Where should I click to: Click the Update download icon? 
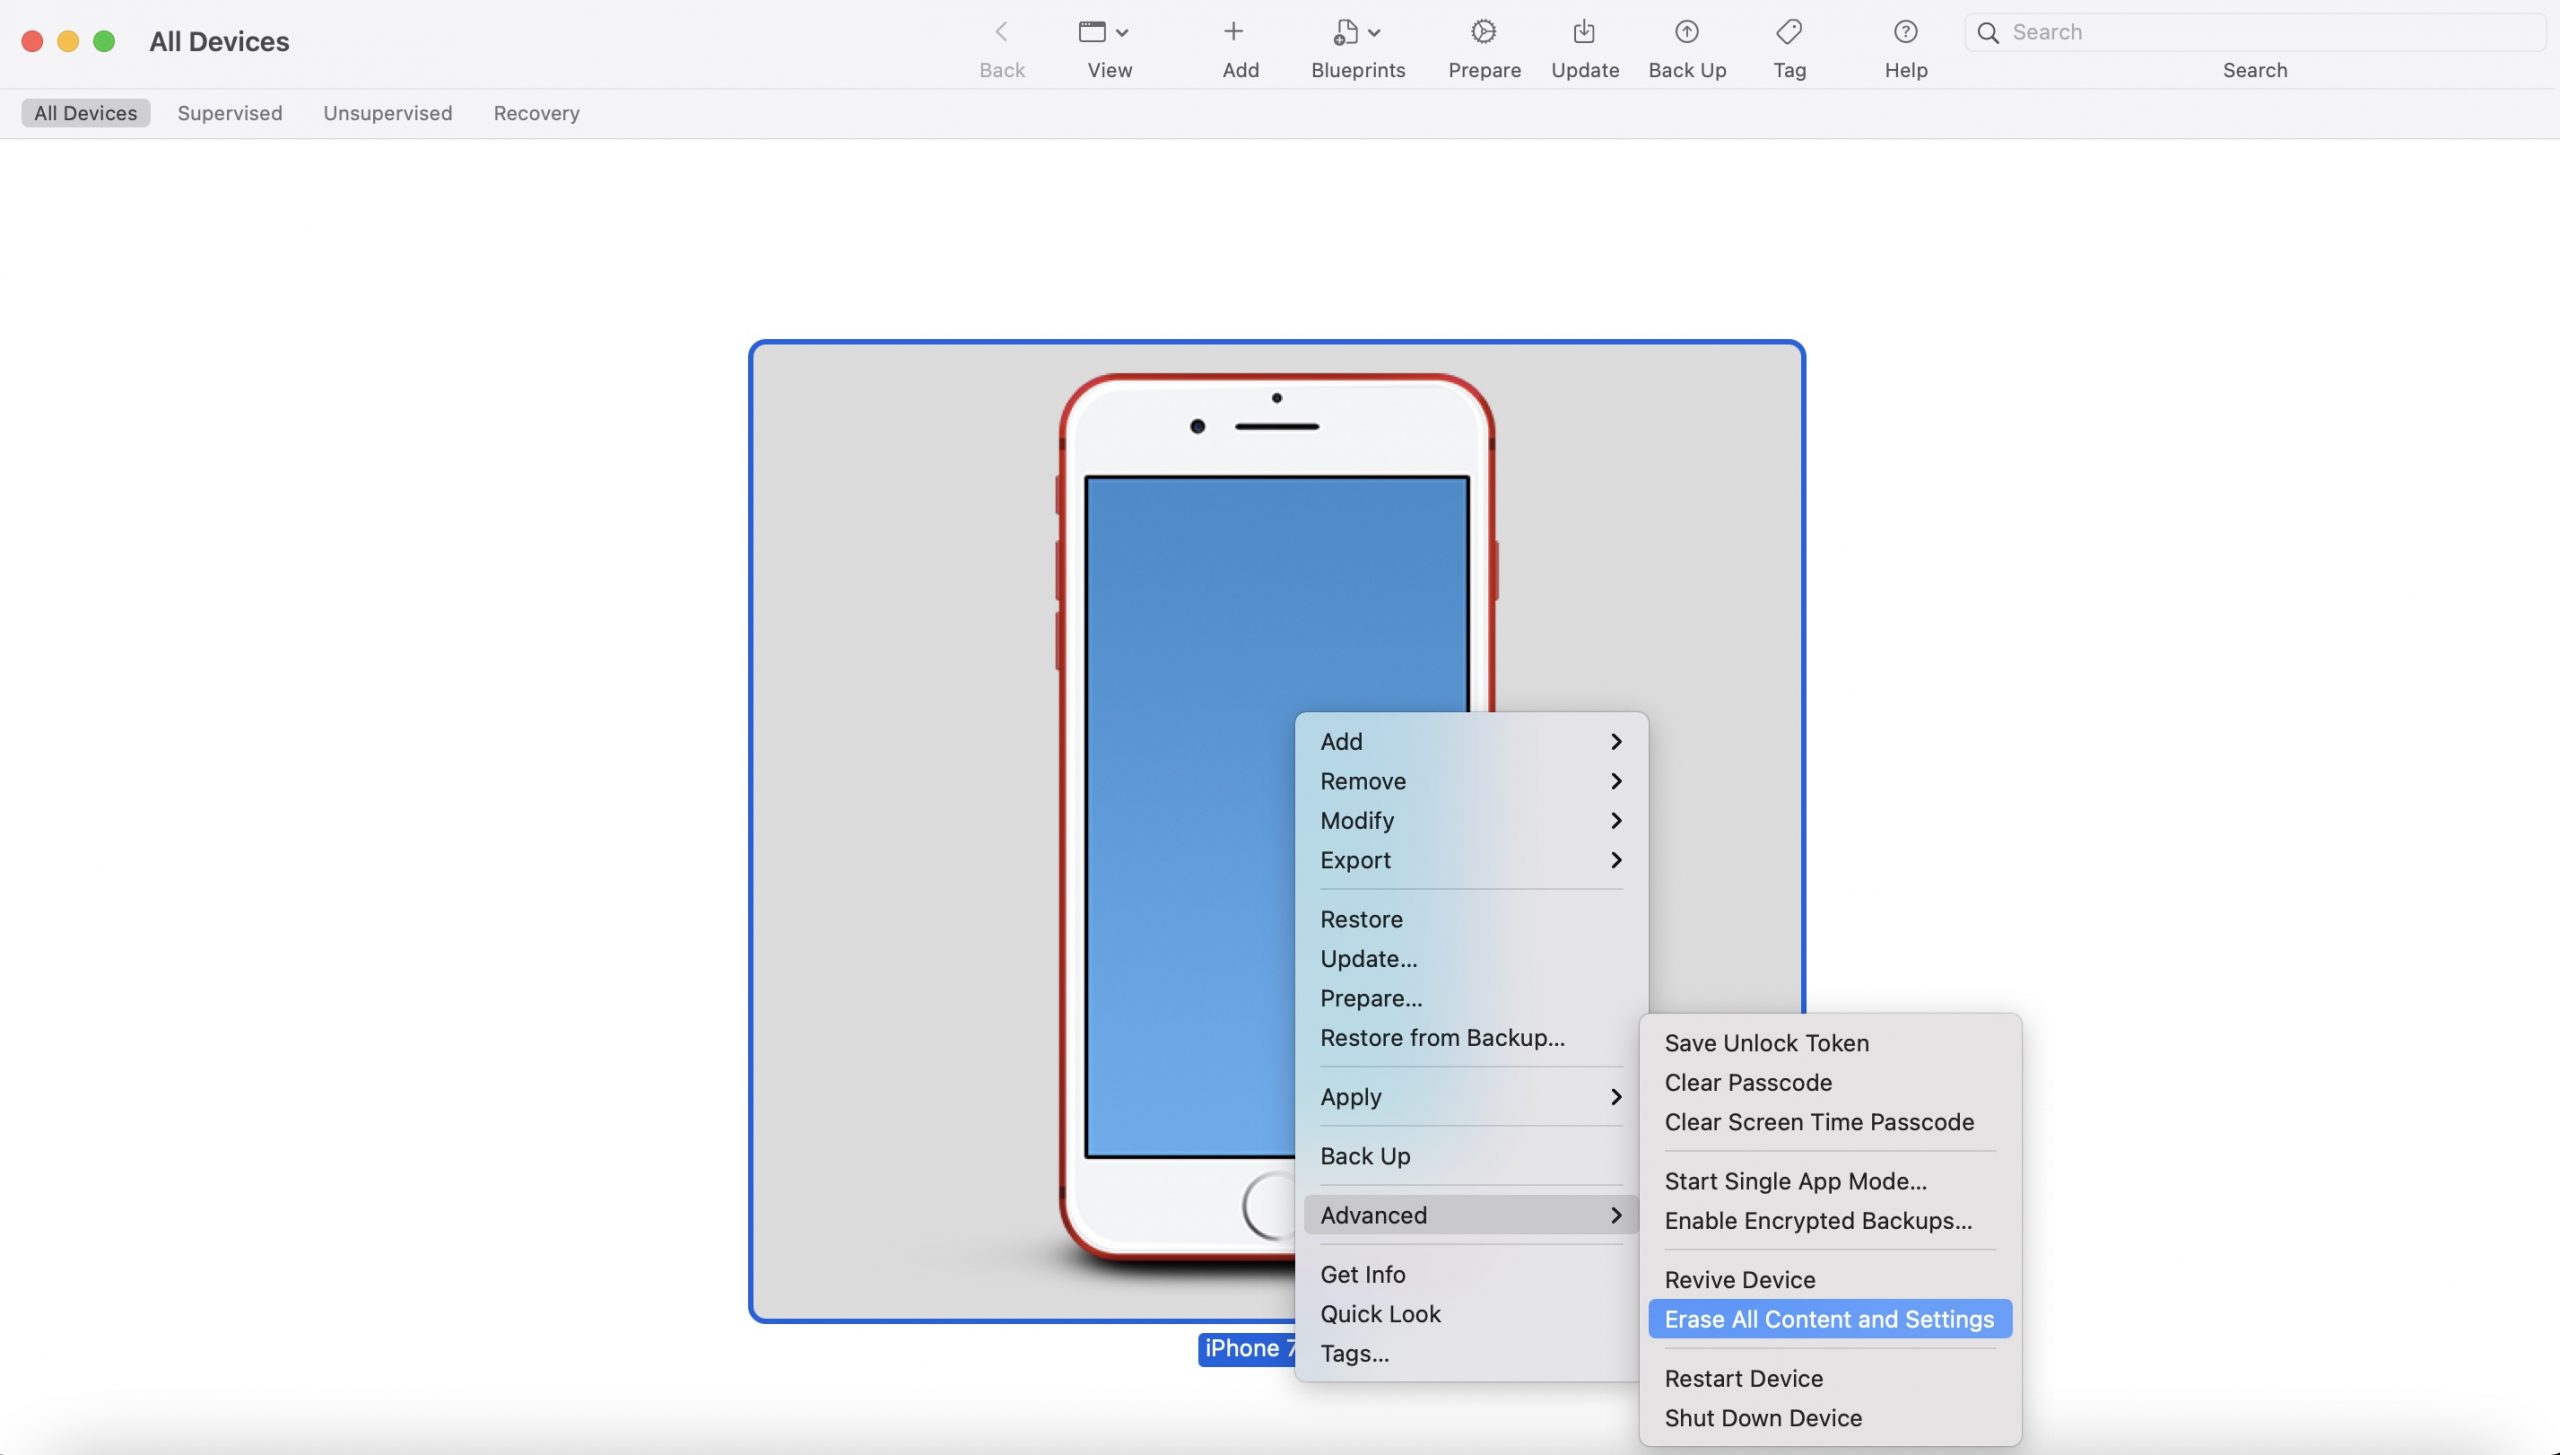tap(1584, 32)
